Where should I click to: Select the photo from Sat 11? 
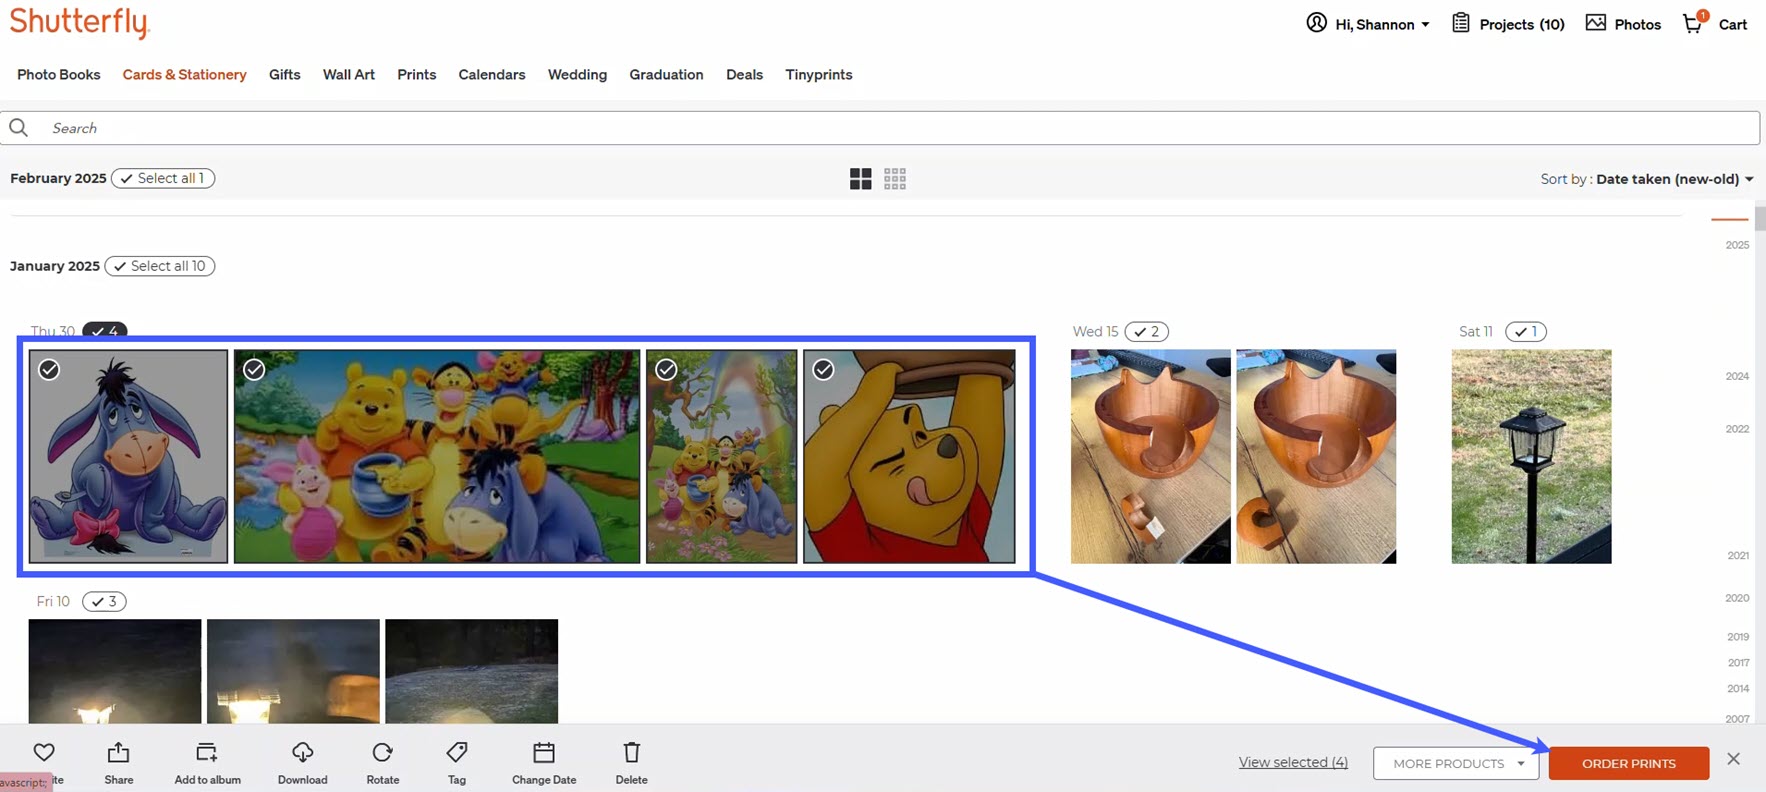coord(1526,331)
